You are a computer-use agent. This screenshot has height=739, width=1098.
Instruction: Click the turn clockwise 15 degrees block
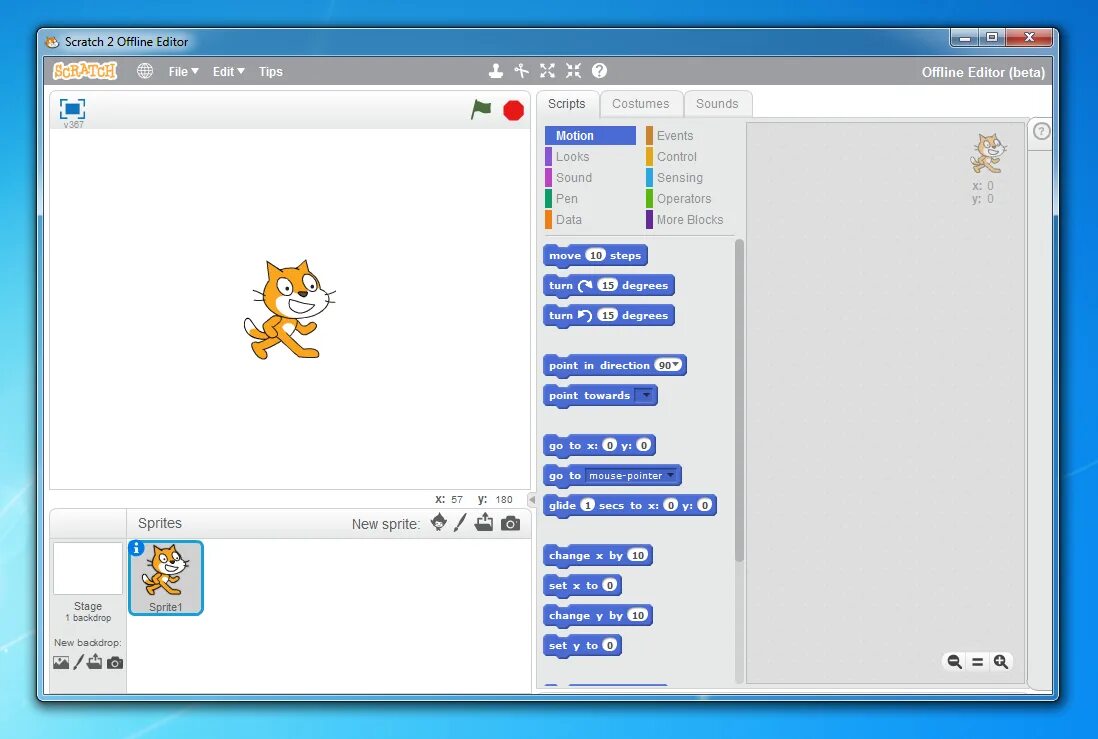pyautogui.click(x=609, y=285)
